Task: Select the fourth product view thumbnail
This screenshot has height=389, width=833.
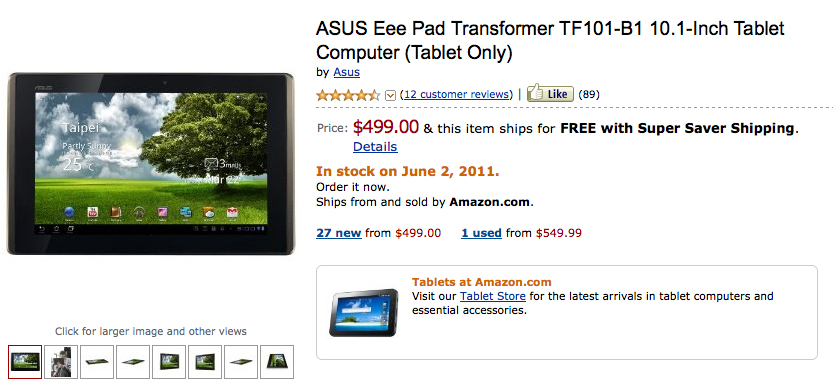Action: click(x=133, y=362)
